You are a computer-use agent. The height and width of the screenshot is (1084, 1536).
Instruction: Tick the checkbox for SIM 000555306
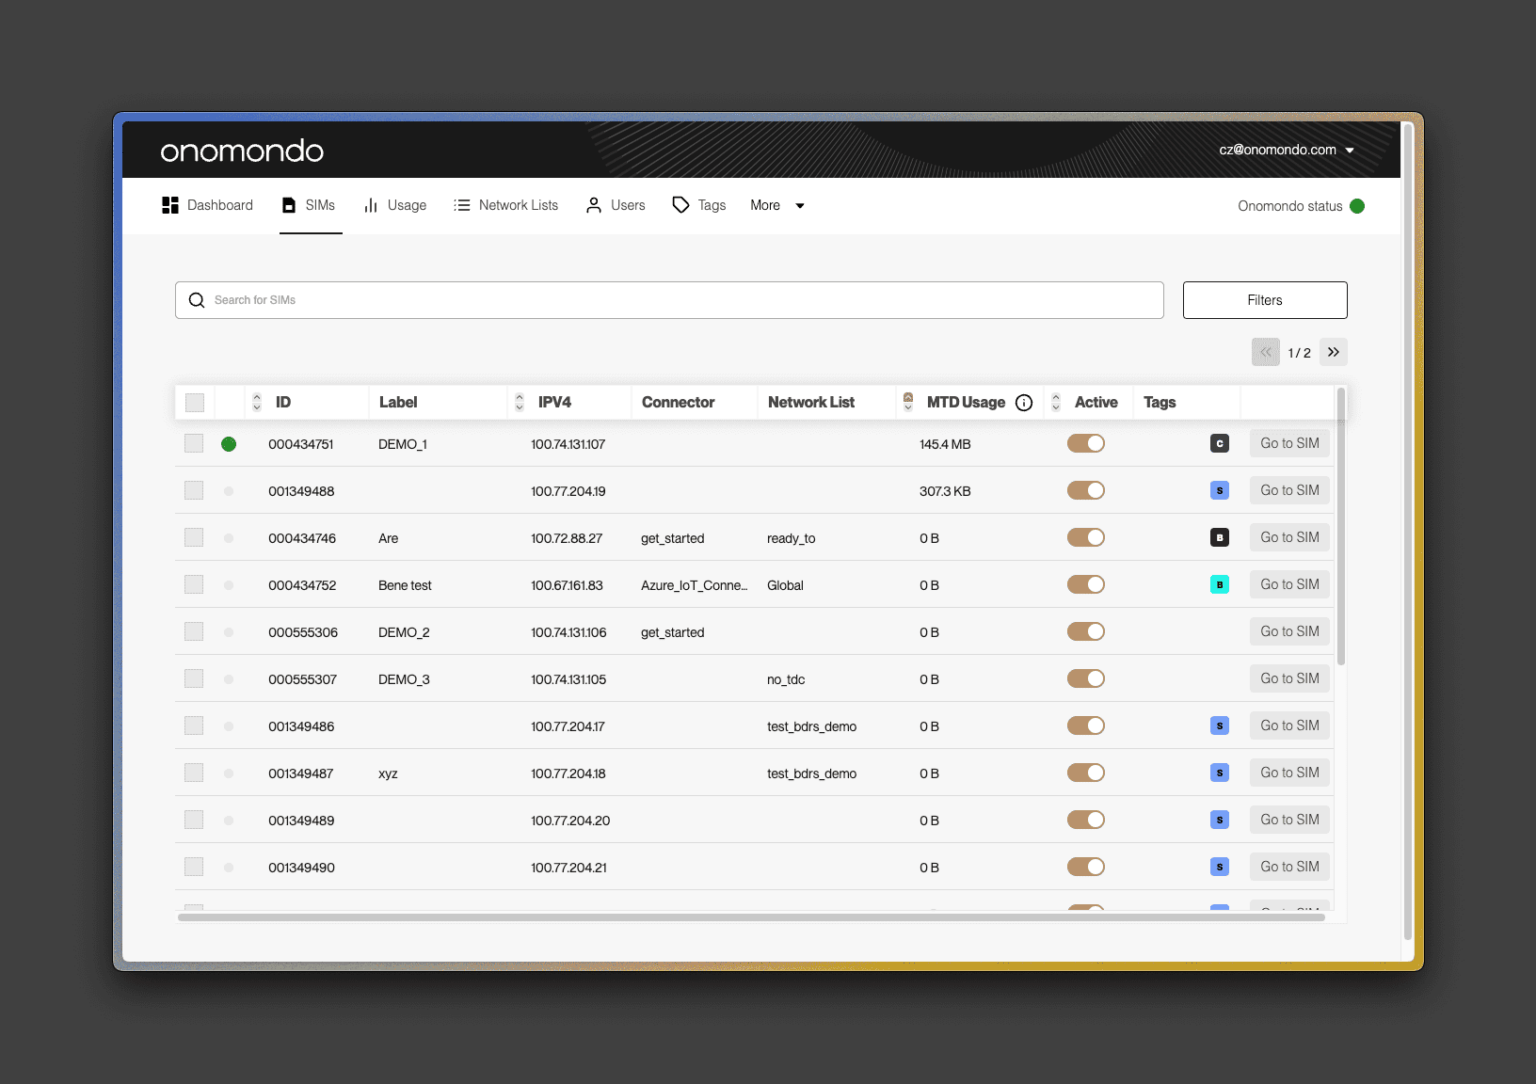[x=193, y=631]
